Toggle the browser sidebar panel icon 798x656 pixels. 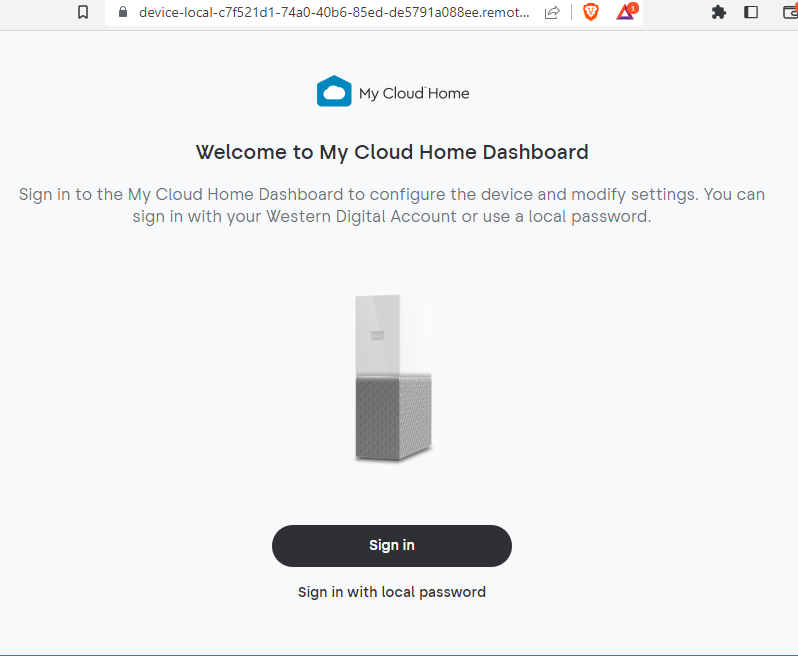751,13
